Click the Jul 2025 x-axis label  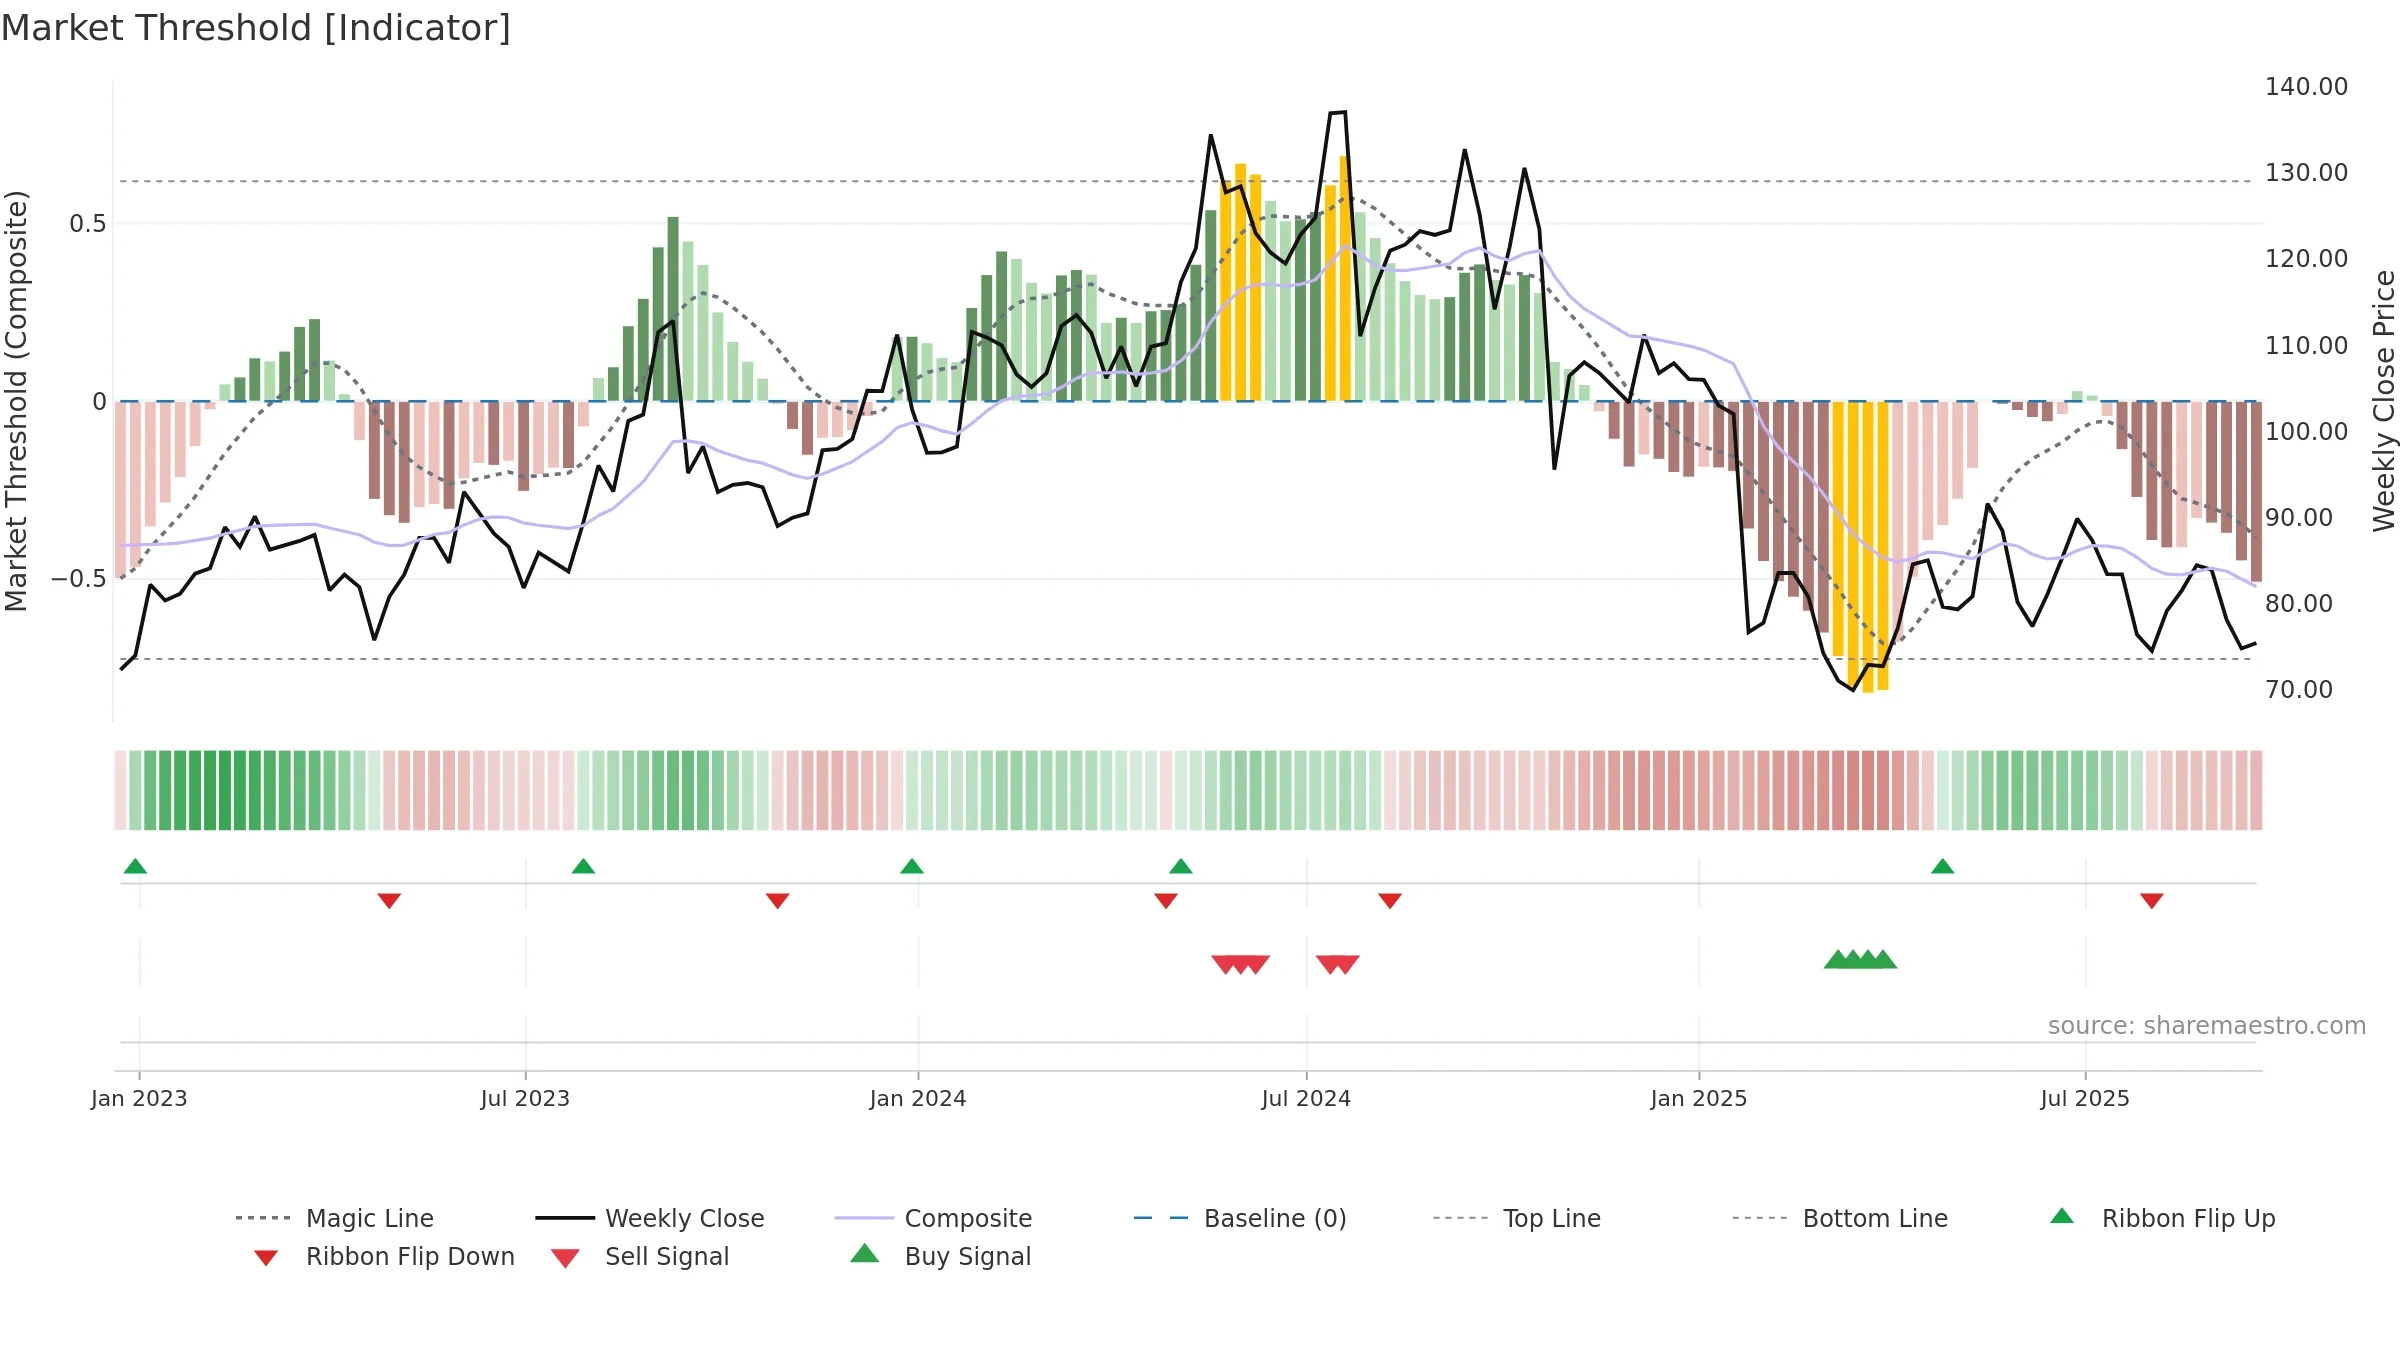2085,1098
